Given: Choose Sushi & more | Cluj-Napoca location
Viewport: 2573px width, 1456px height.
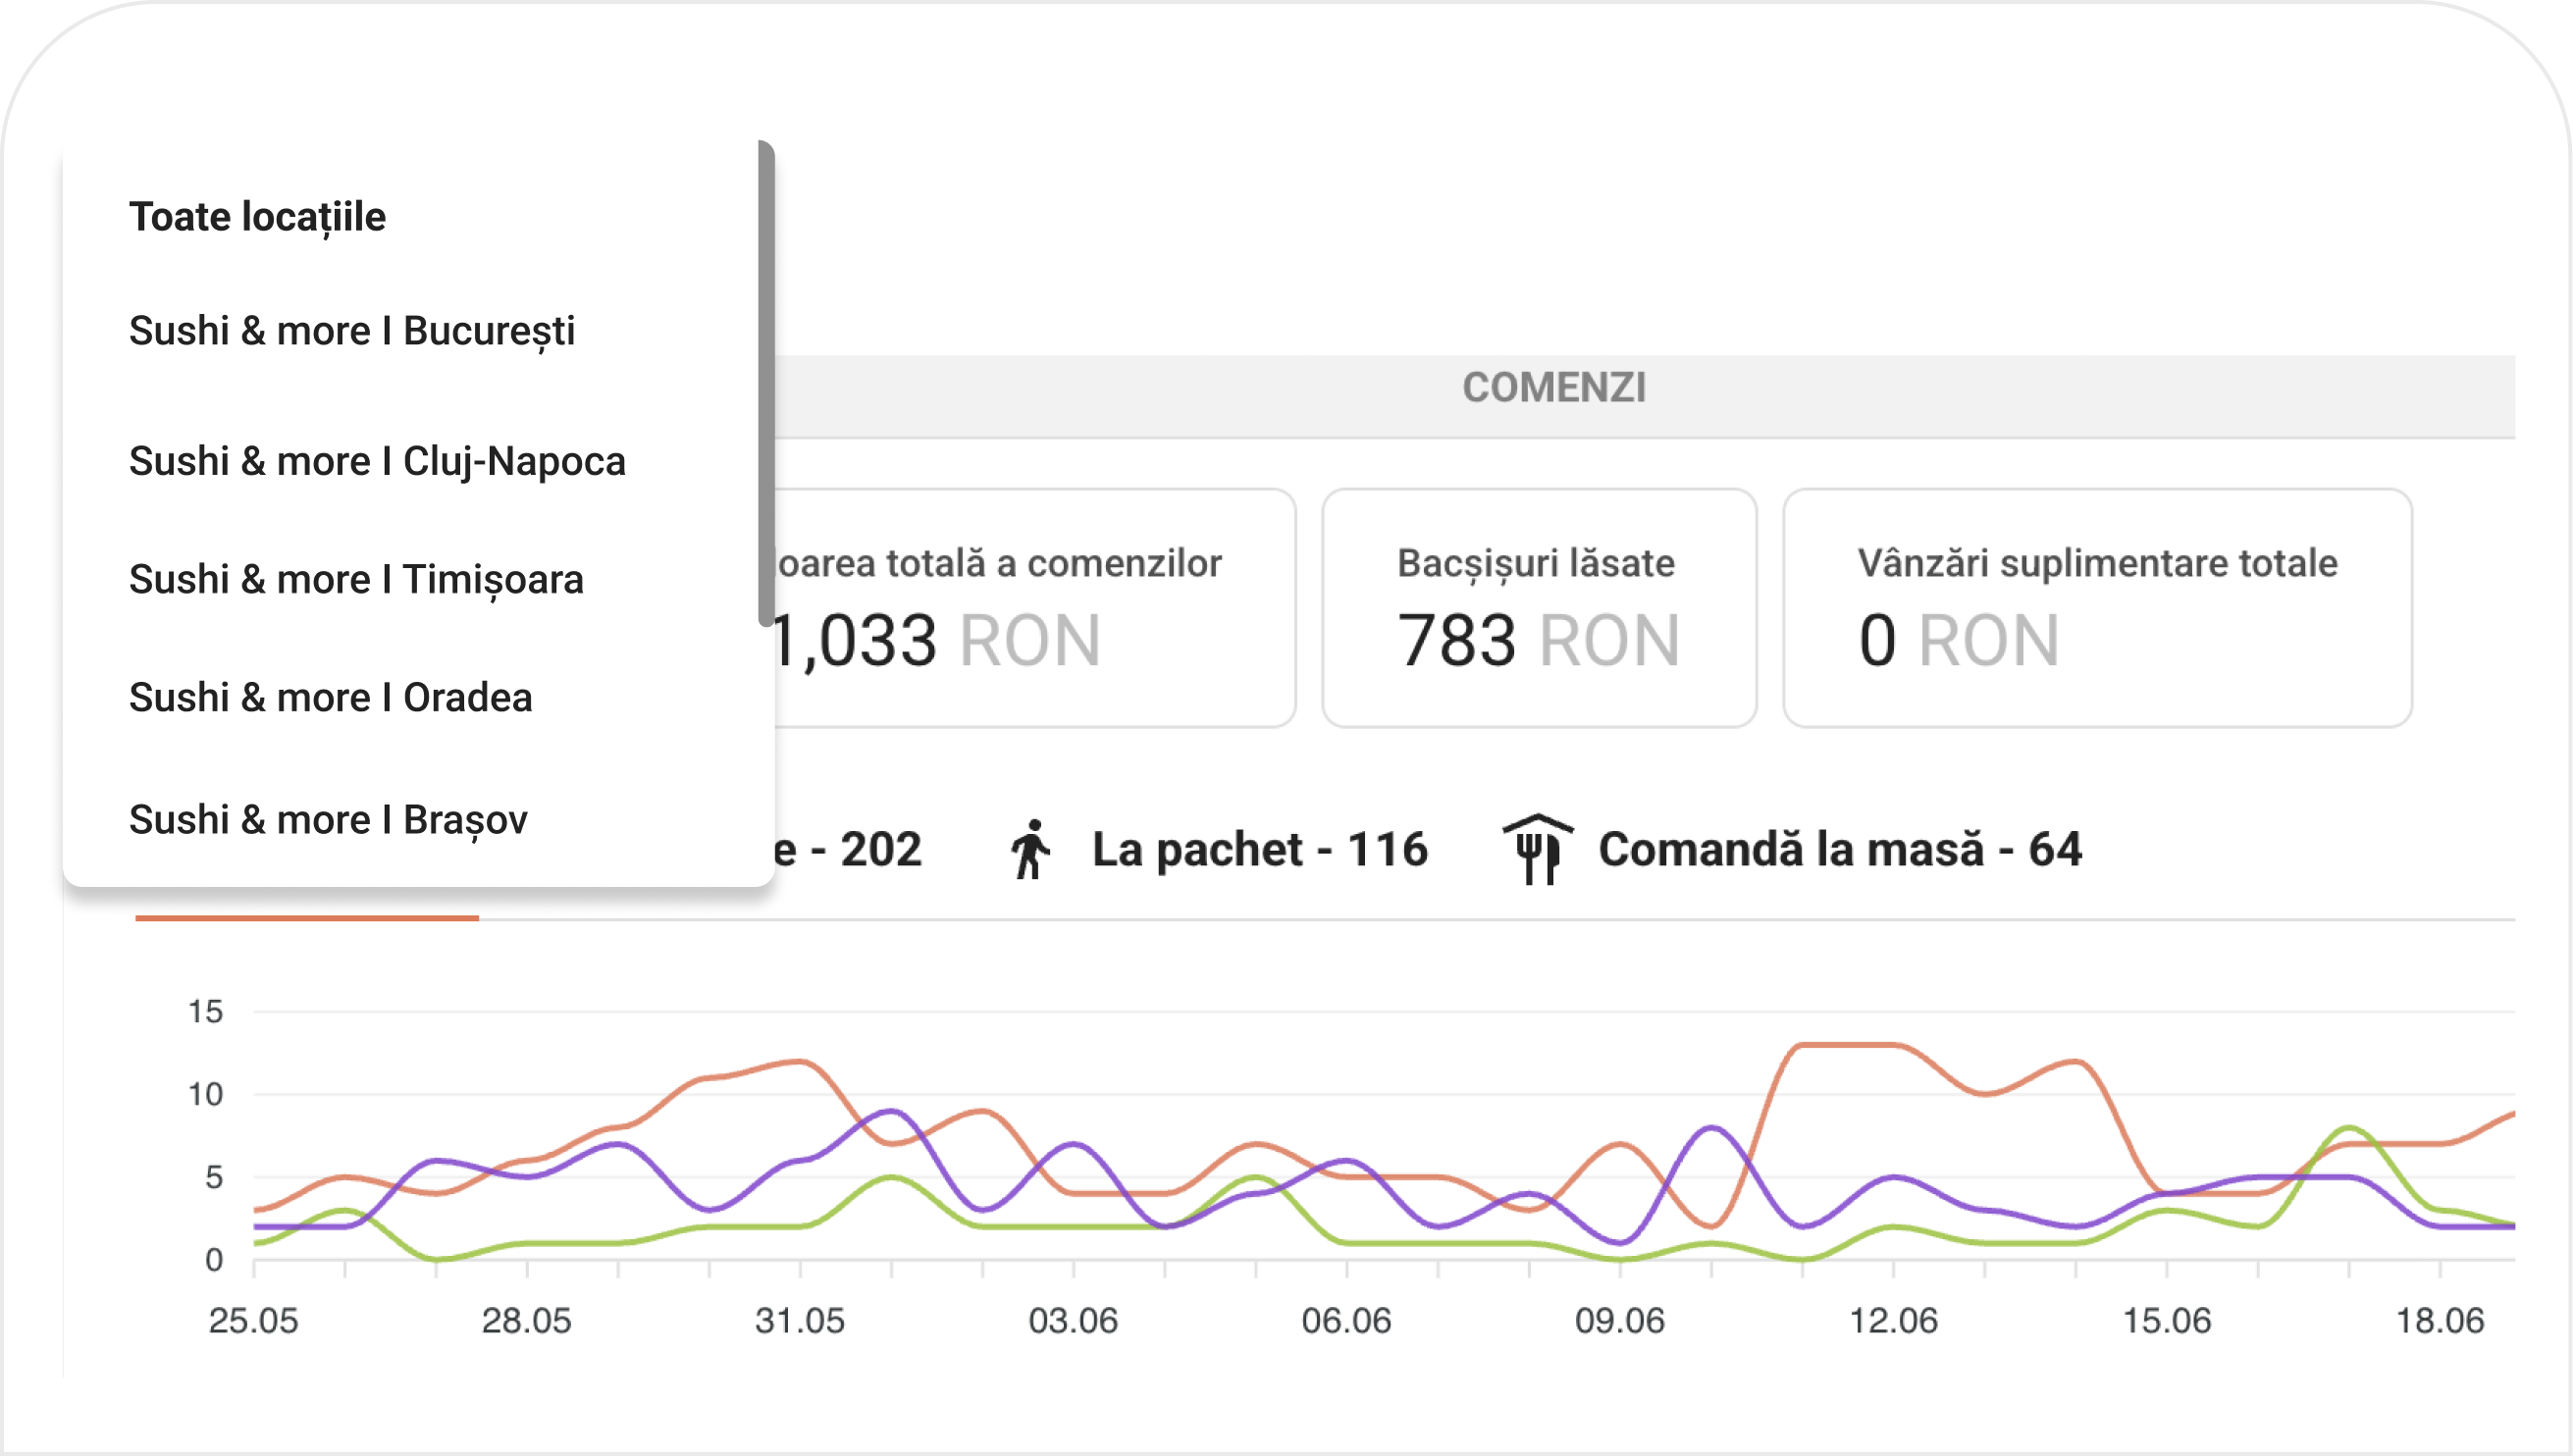Looking at the screenshot, I should [x=377, y=461].
